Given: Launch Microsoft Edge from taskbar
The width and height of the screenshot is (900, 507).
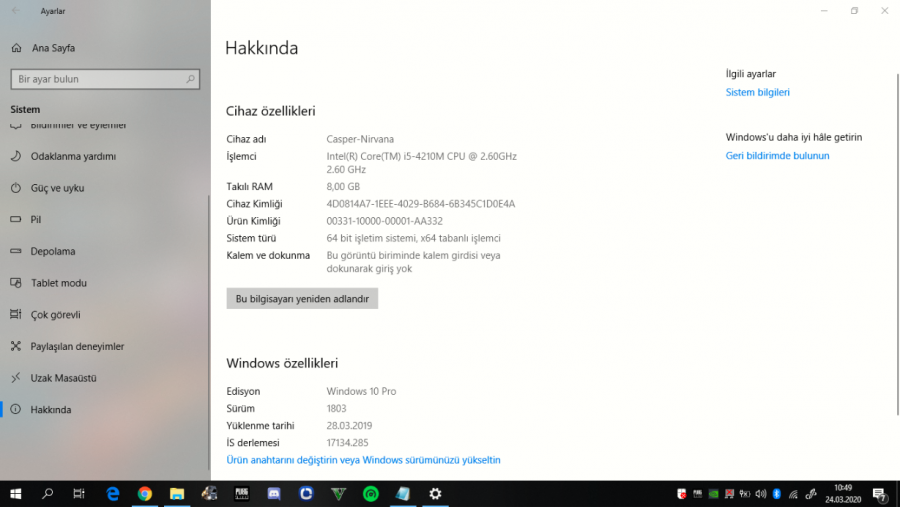Looking at the screenshot, I should (112, 494).
